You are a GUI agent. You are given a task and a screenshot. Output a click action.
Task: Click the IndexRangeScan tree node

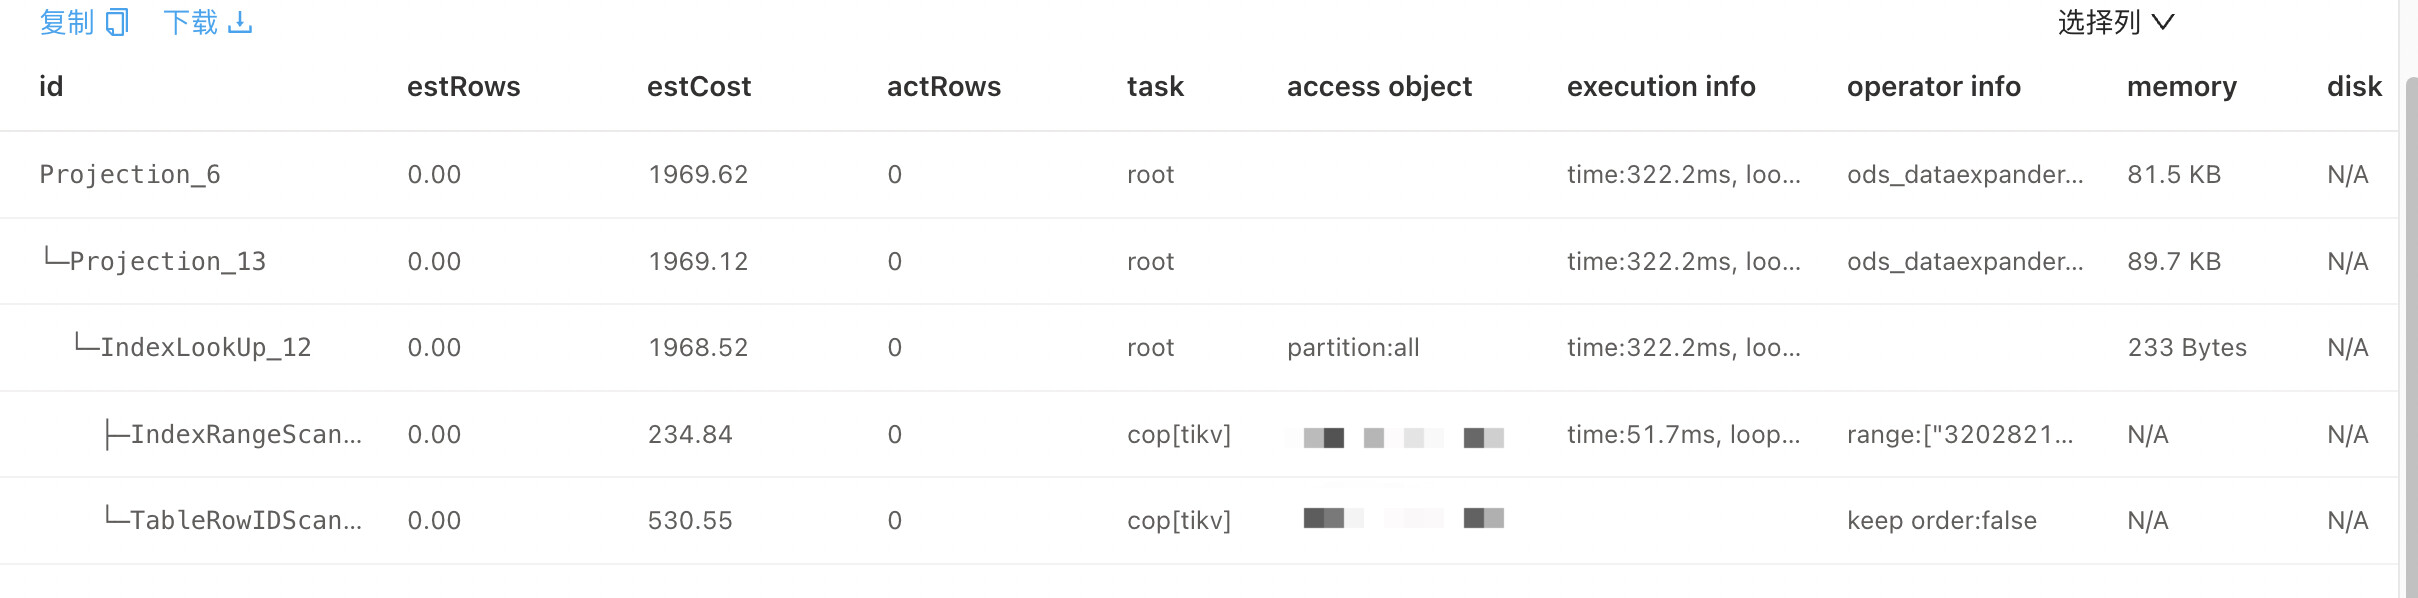click(x=245, y=435)
